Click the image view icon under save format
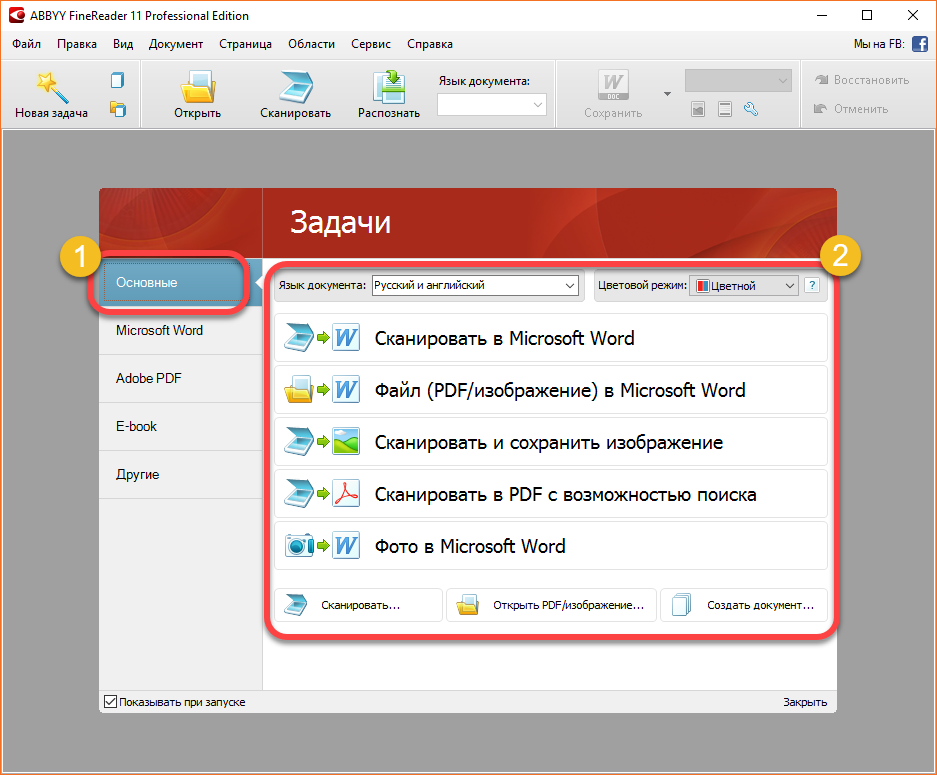The width and height of the screenshot is (937, 775). [698, 109]
